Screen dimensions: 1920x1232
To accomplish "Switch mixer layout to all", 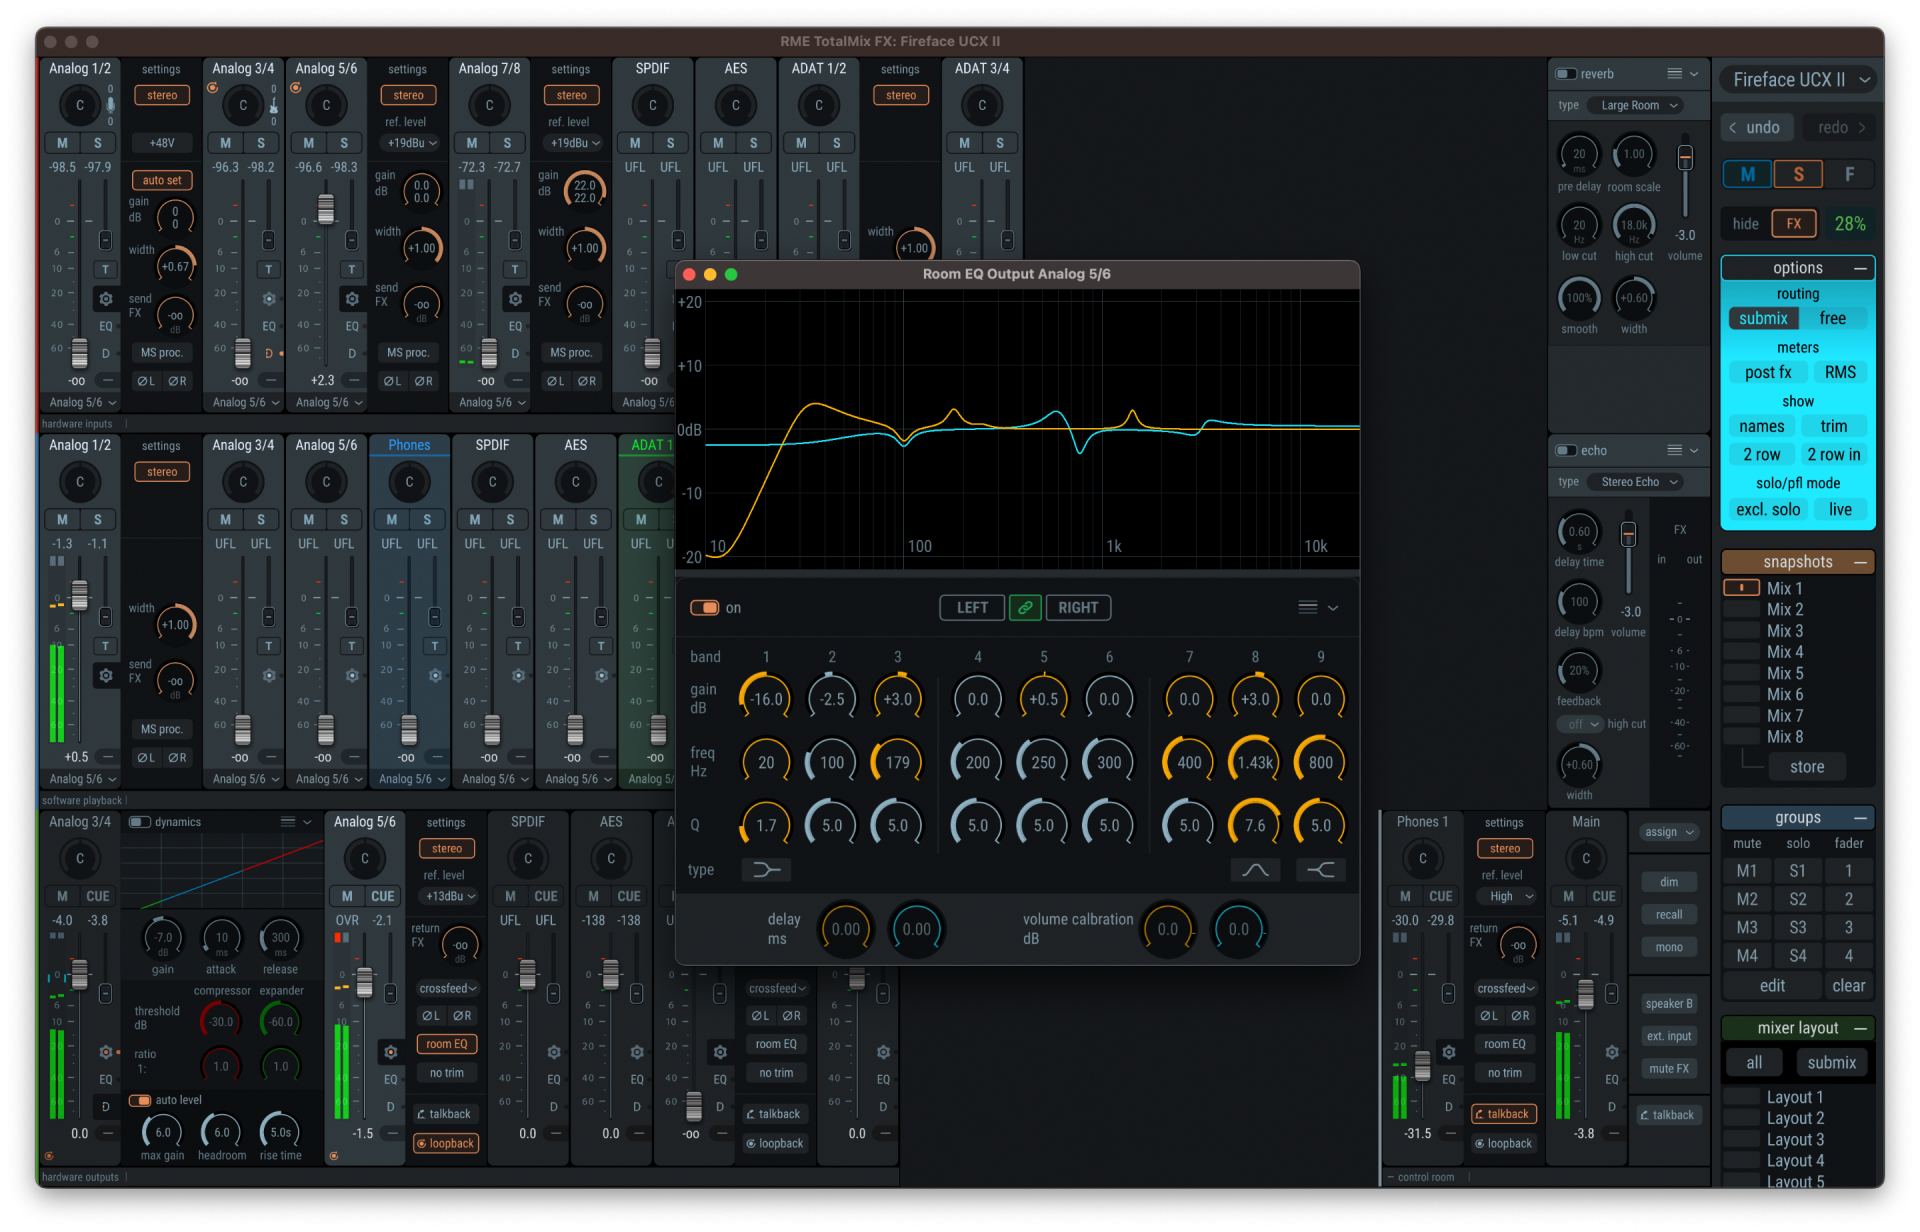I will point(1754,1063).
